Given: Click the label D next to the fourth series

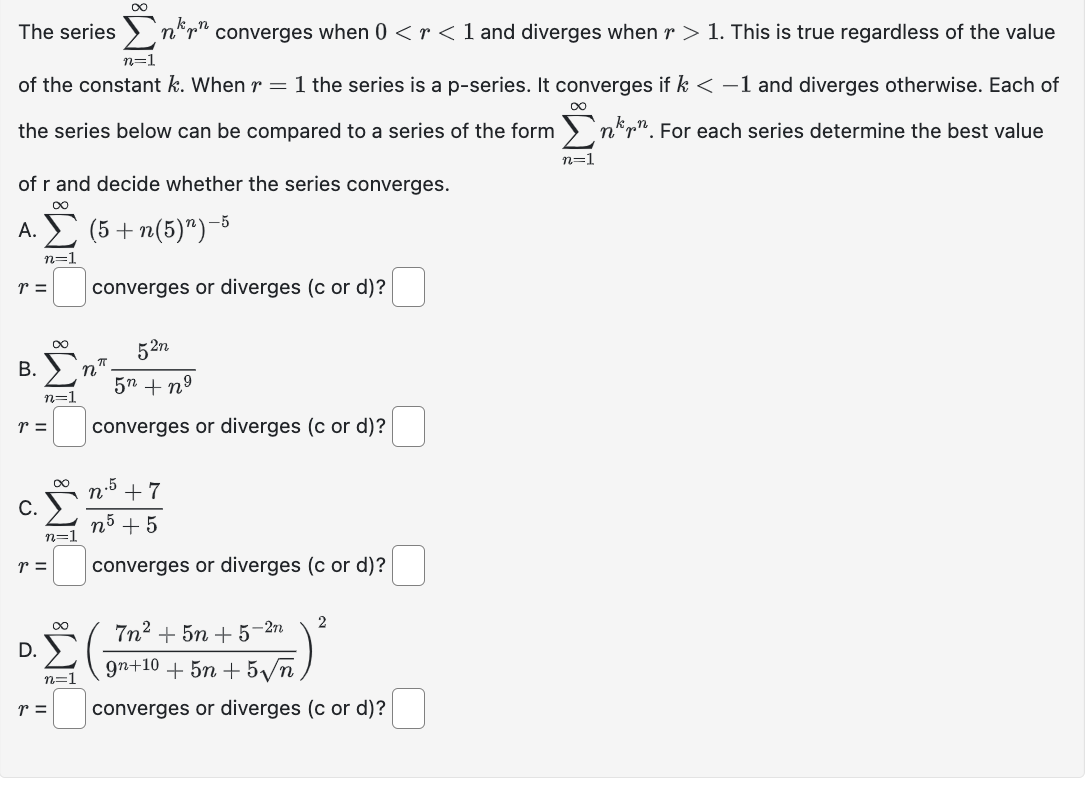Looking at the screenshot, I should click(25, 650).
